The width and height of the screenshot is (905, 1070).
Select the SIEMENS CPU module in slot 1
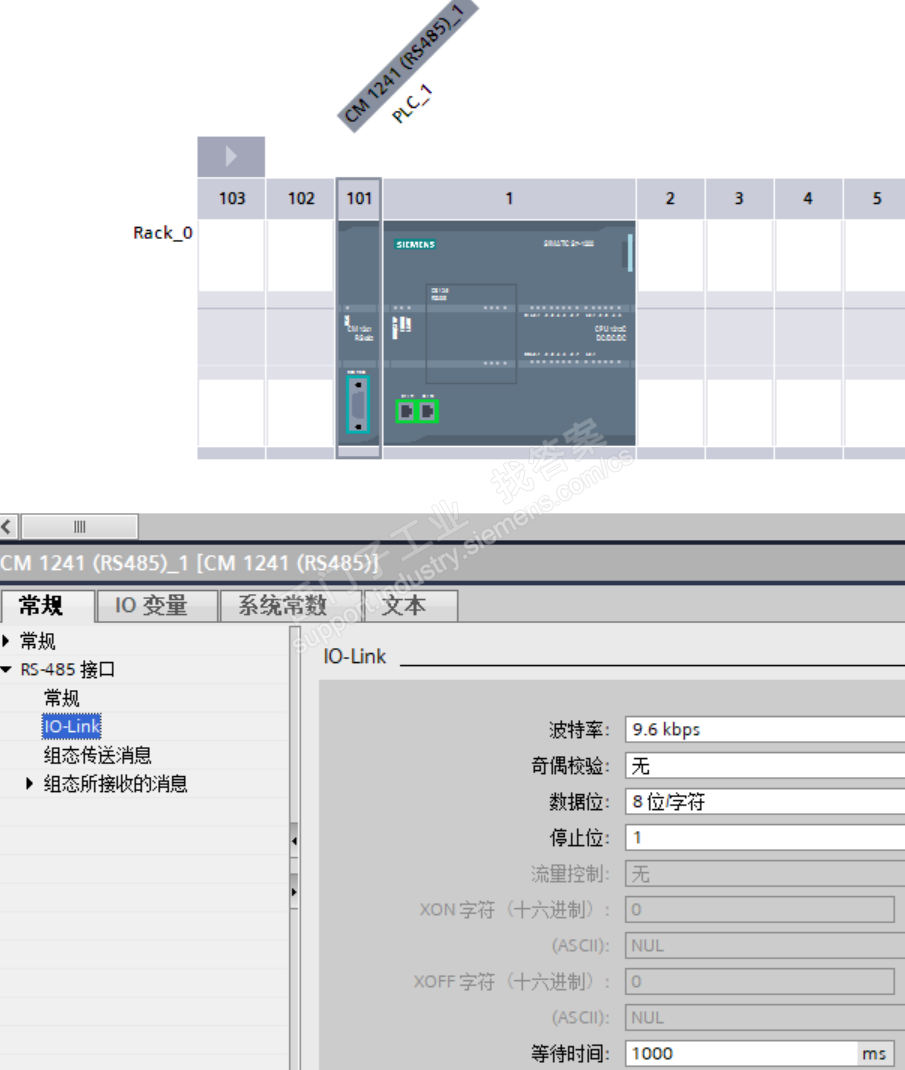[509, 333]
